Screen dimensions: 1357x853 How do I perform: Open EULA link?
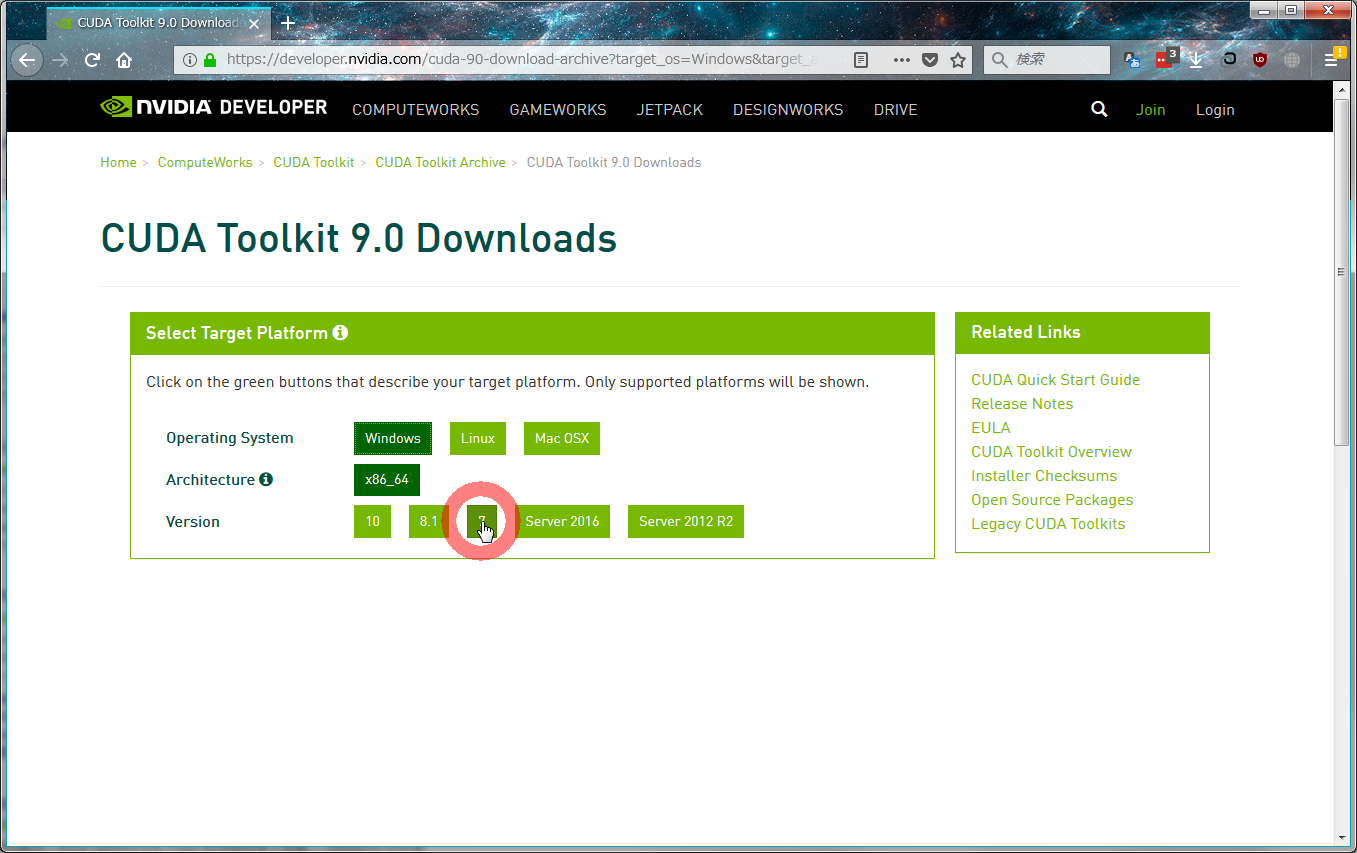991,428
